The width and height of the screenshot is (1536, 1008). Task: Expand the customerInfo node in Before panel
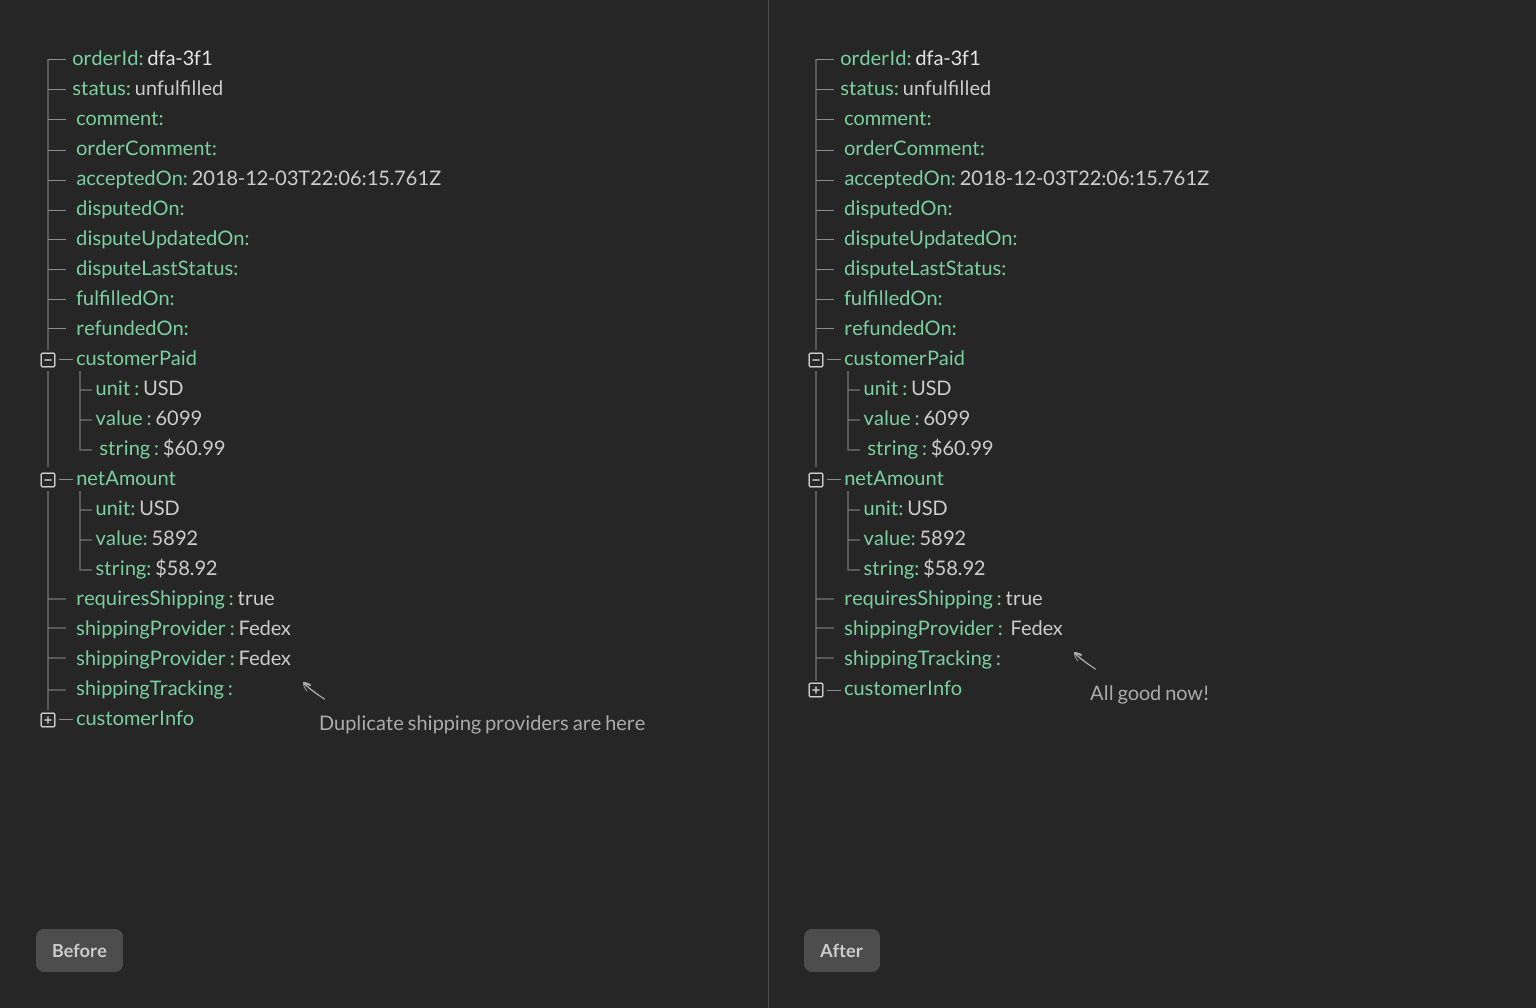click(x=47, y=719)
